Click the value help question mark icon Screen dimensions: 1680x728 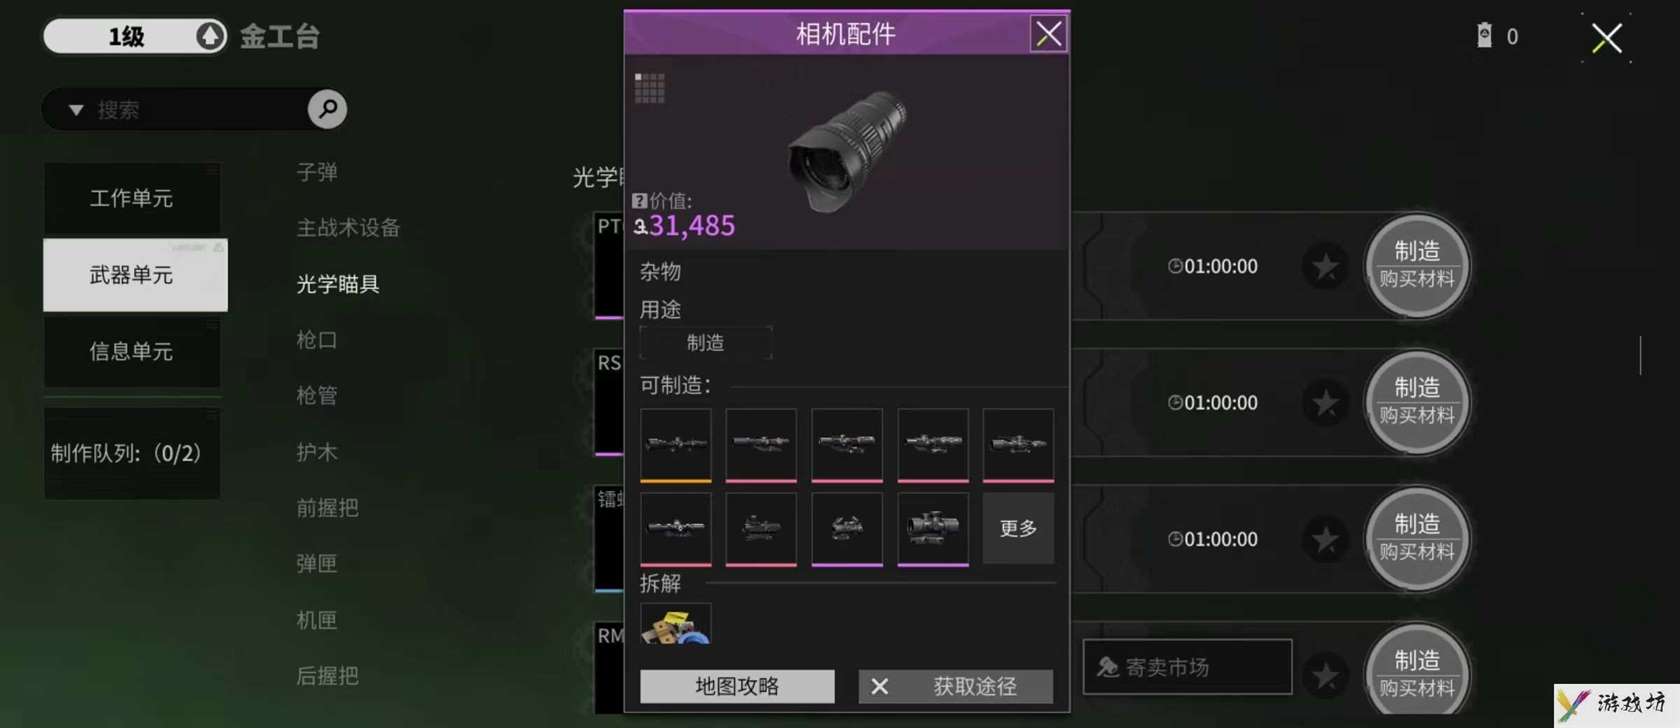tap(640, 200)
